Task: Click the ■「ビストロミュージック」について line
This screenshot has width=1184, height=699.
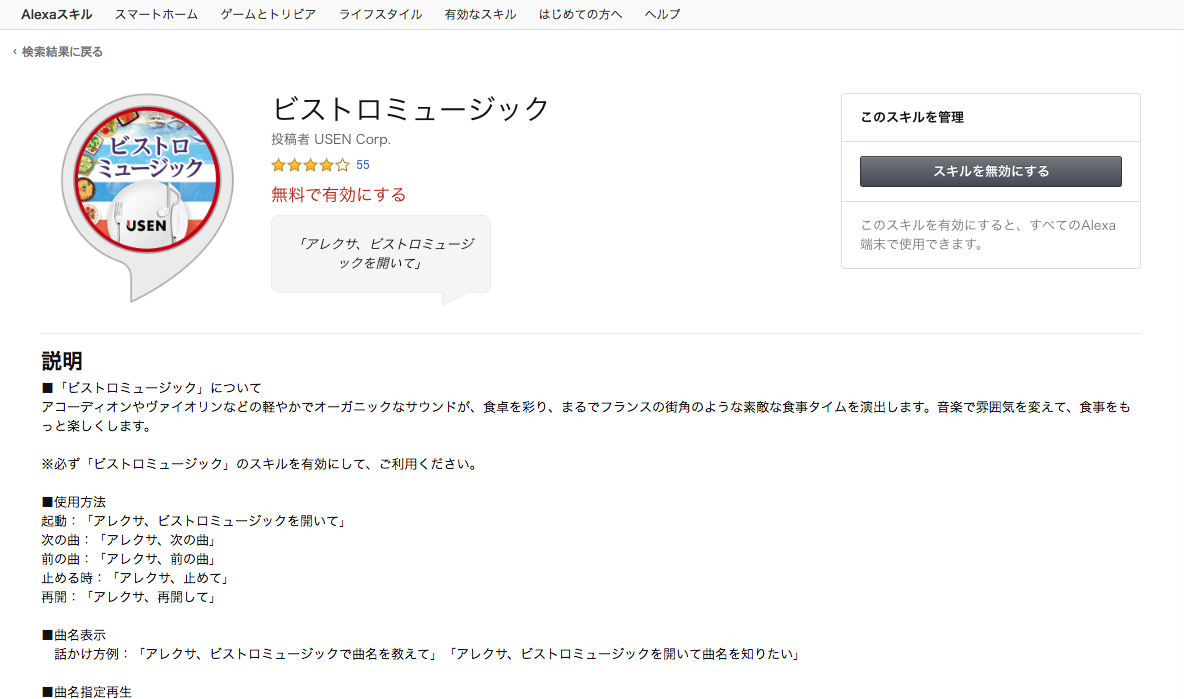Action: [x=152, y=388]
